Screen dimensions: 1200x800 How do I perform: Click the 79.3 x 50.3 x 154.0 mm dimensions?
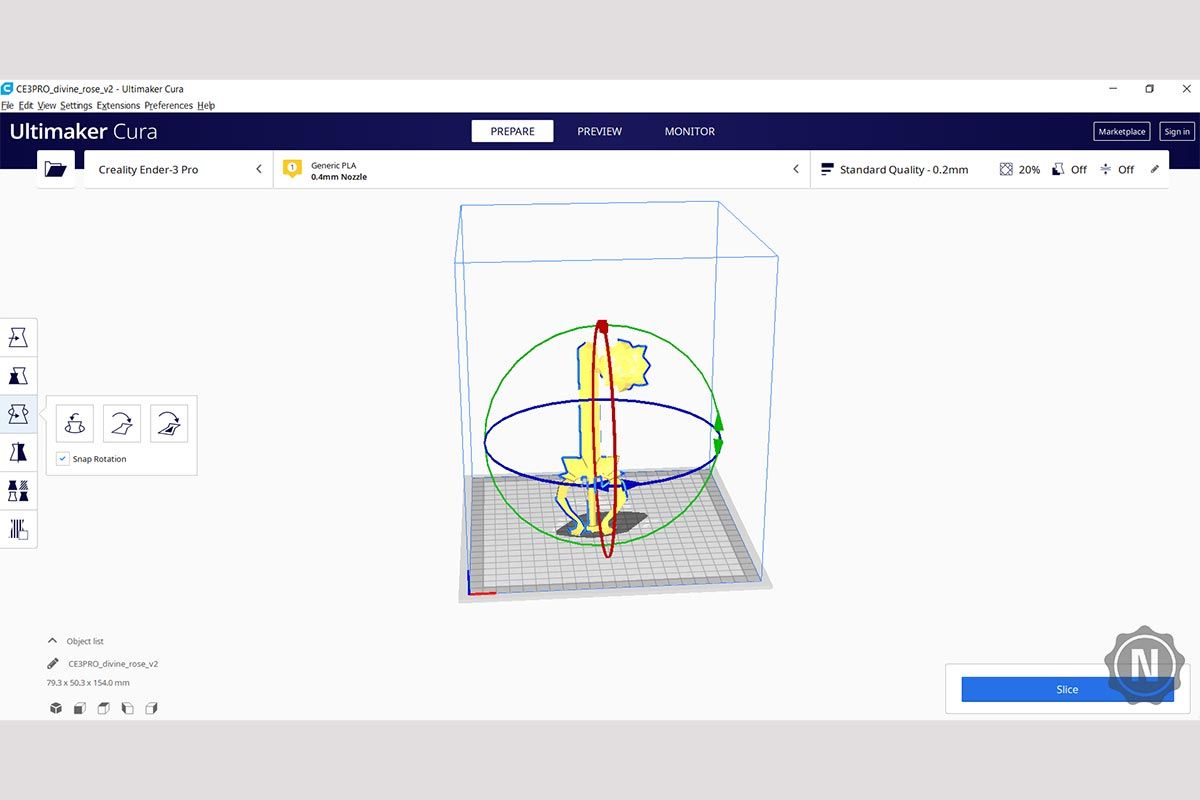point(88,683)
